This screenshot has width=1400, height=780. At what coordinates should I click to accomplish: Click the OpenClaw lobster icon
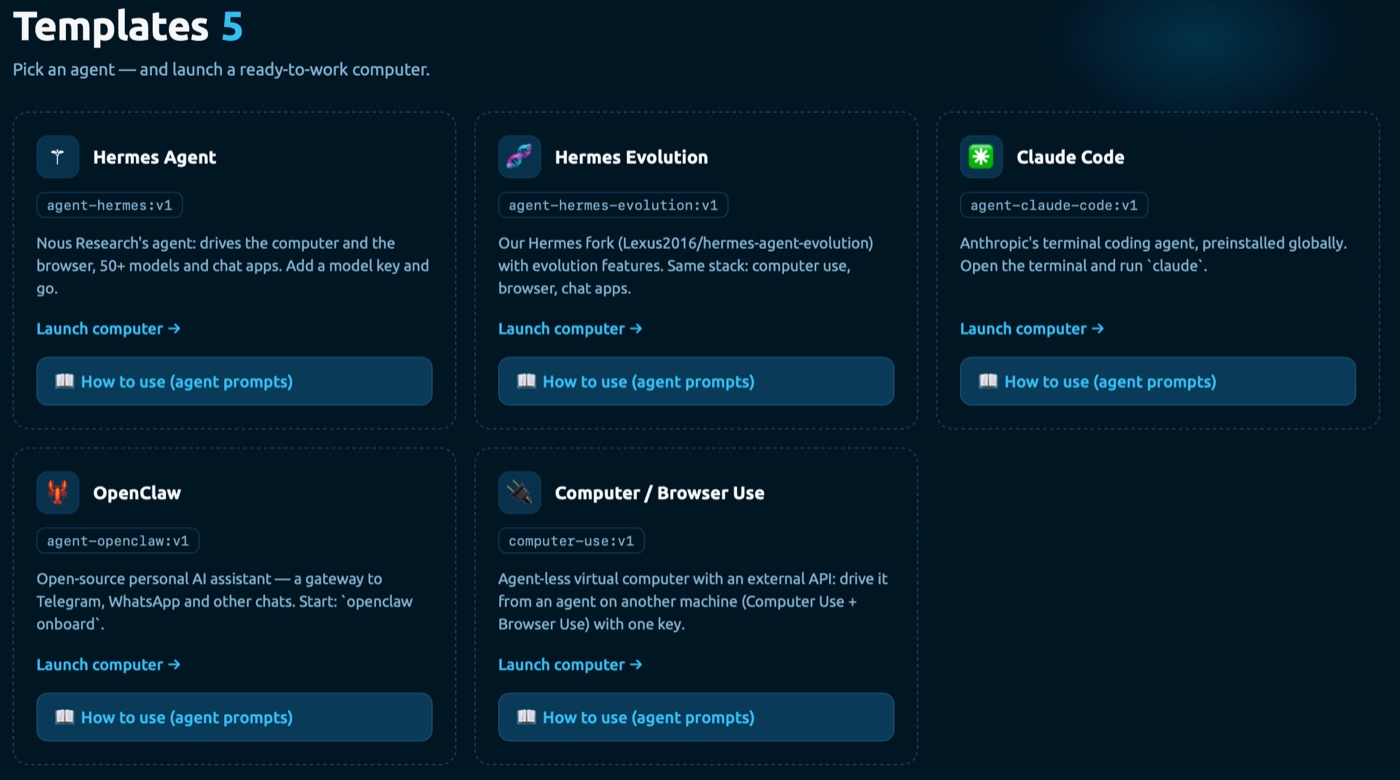(58, 493)
